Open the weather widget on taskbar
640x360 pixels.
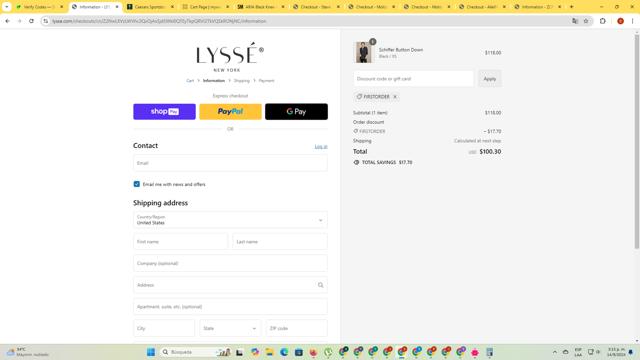[x=28, y=352]
